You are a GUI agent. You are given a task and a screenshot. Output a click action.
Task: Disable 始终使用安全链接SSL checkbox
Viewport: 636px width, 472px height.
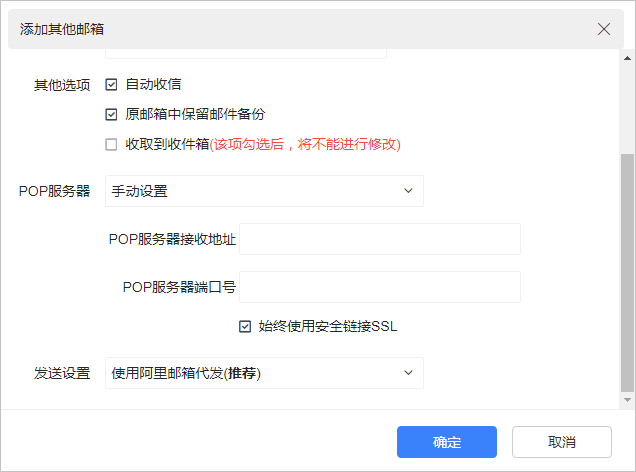pos(244,326)
